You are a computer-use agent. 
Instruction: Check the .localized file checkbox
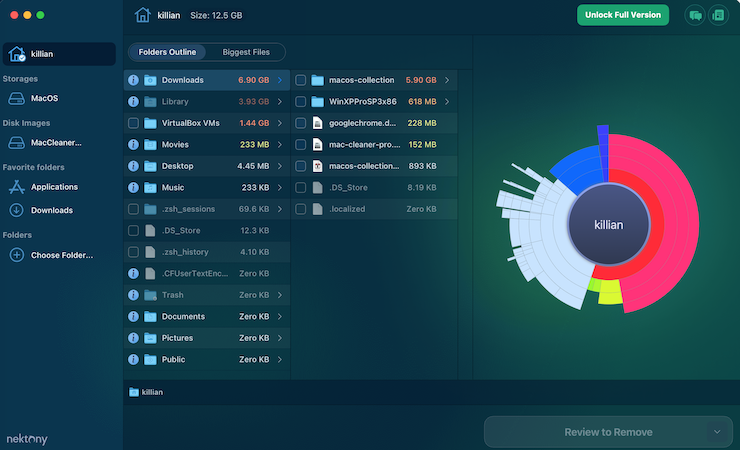tap(301, 209)
